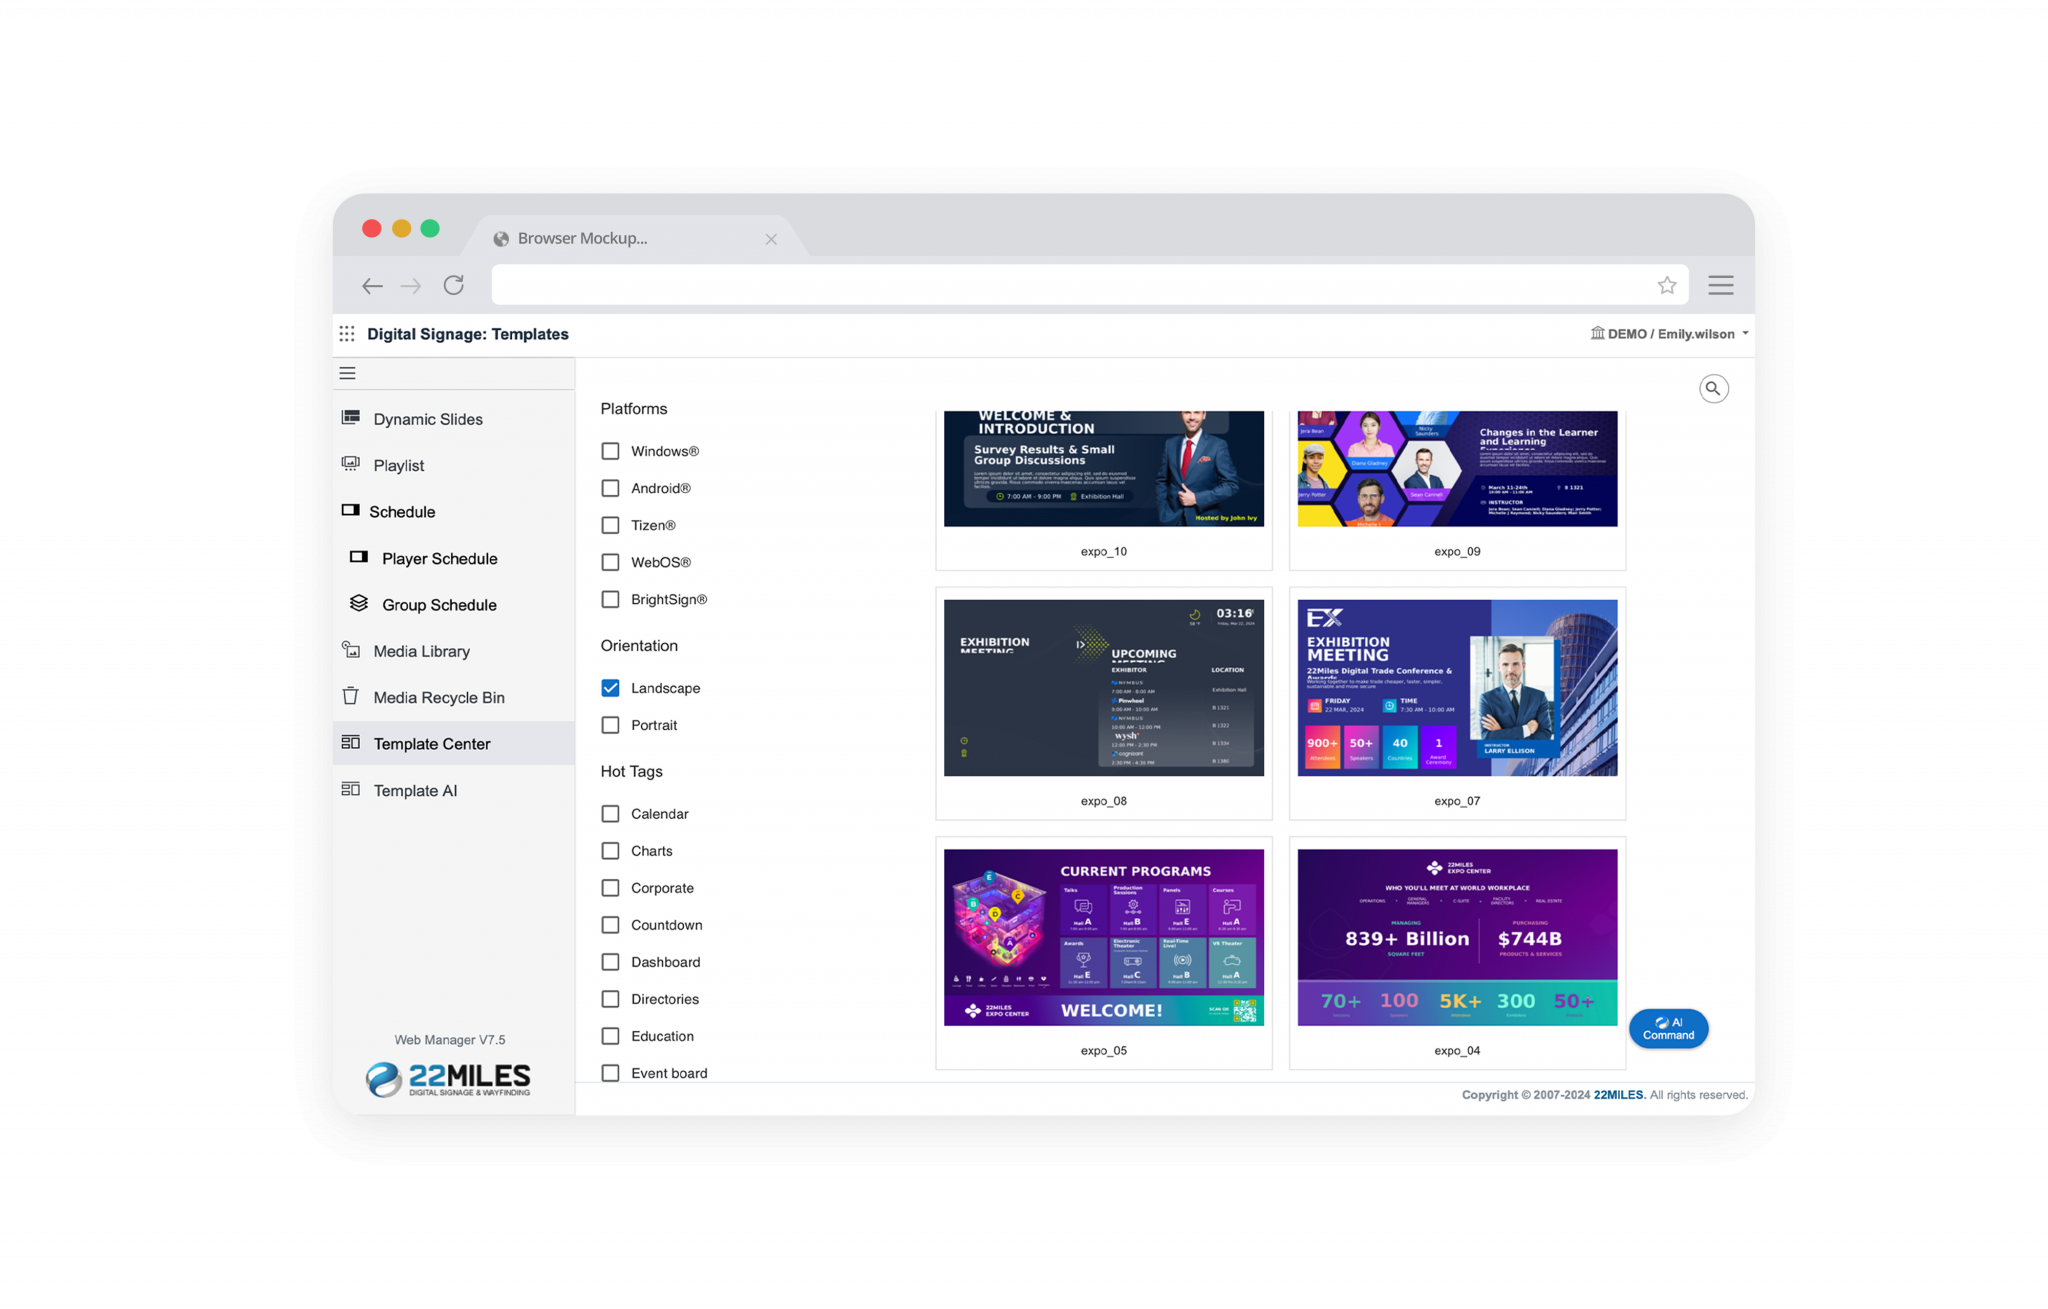2048x1309 pixels.
Task: Open the Media Library
Action: (x=421, y=651)
